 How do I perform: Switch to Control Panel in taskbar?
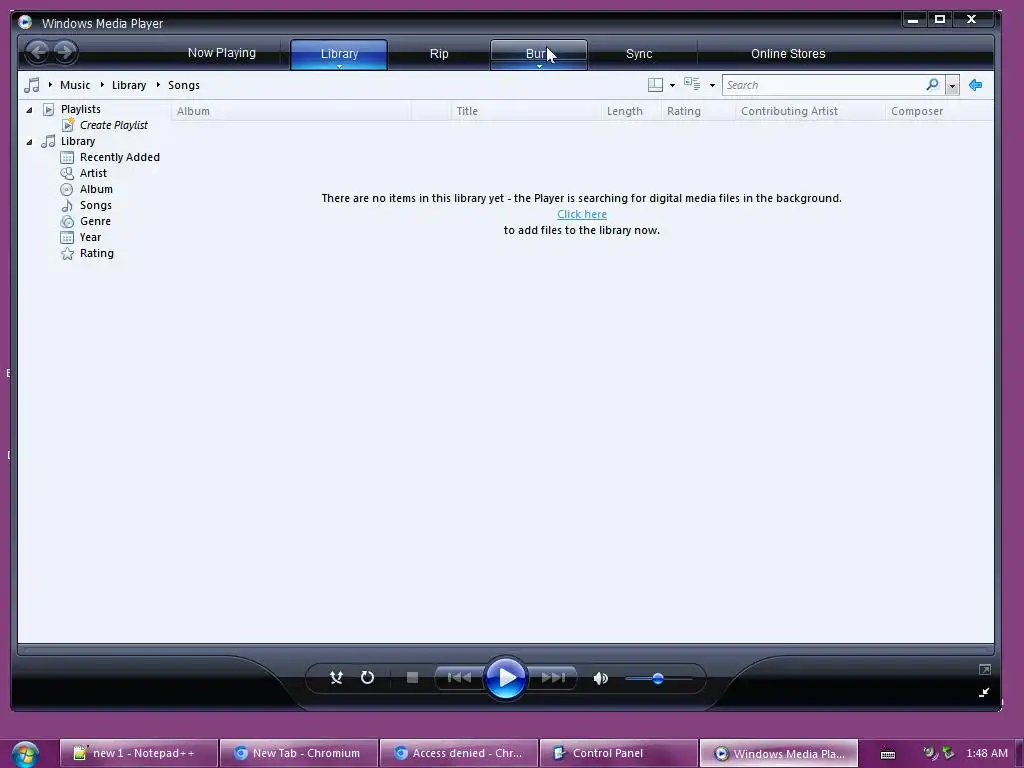tap(619, 753)
